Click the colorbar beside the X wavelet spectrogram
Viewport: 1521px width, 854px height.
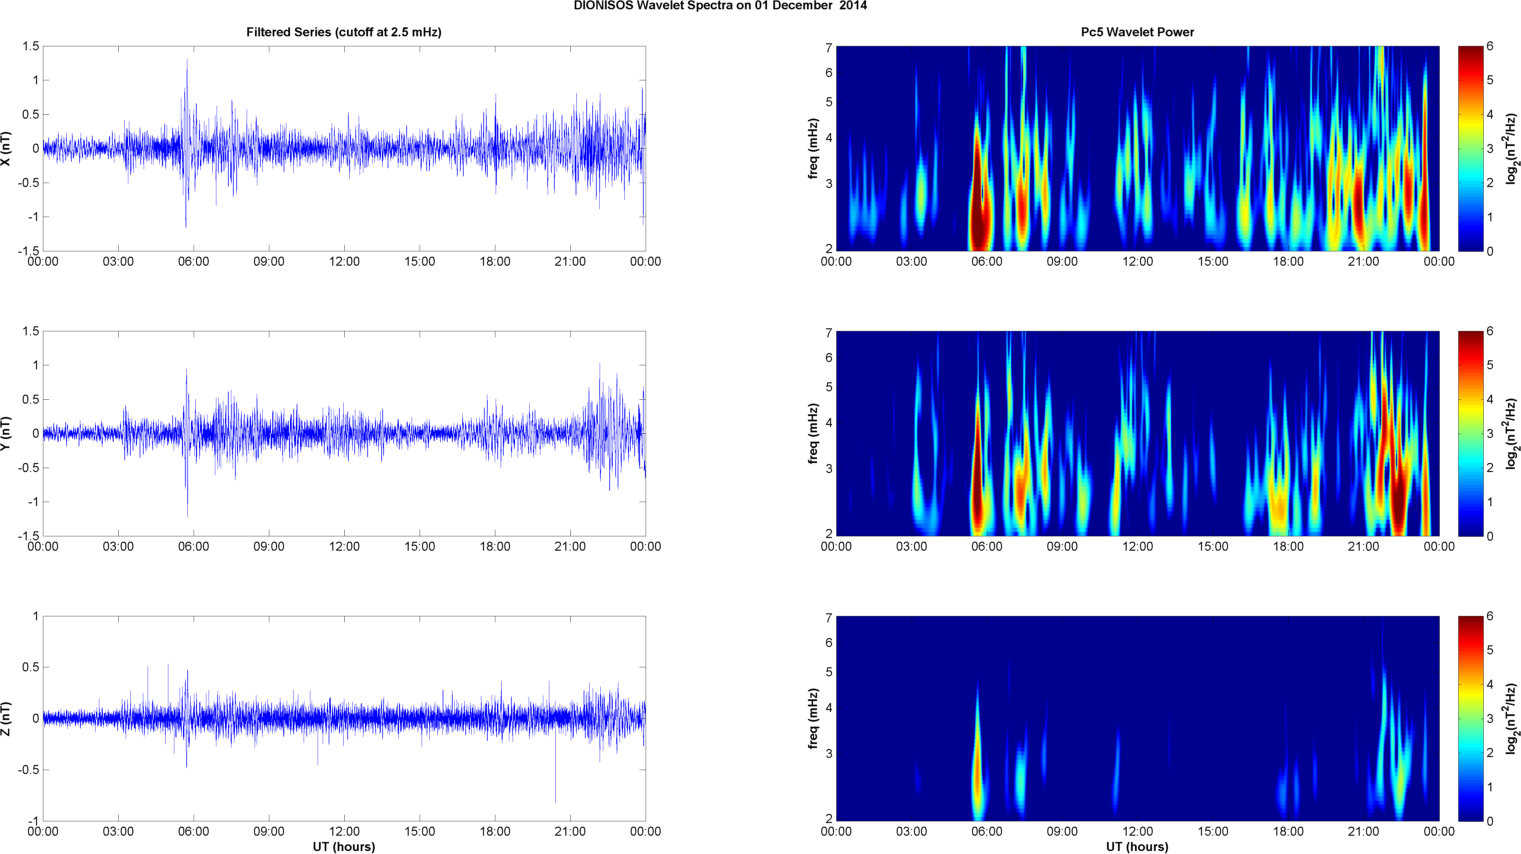click(x=1471, y=148)
